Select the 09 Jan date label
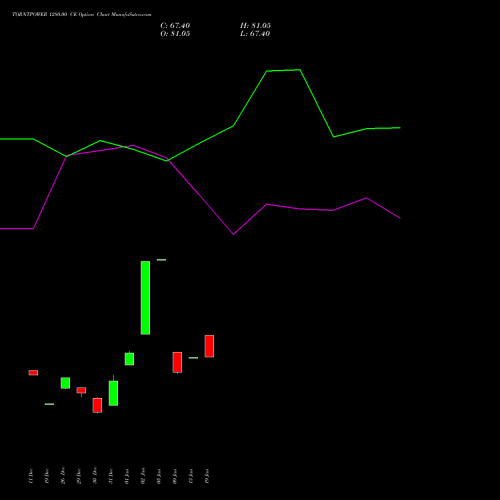 coord(175,476)
